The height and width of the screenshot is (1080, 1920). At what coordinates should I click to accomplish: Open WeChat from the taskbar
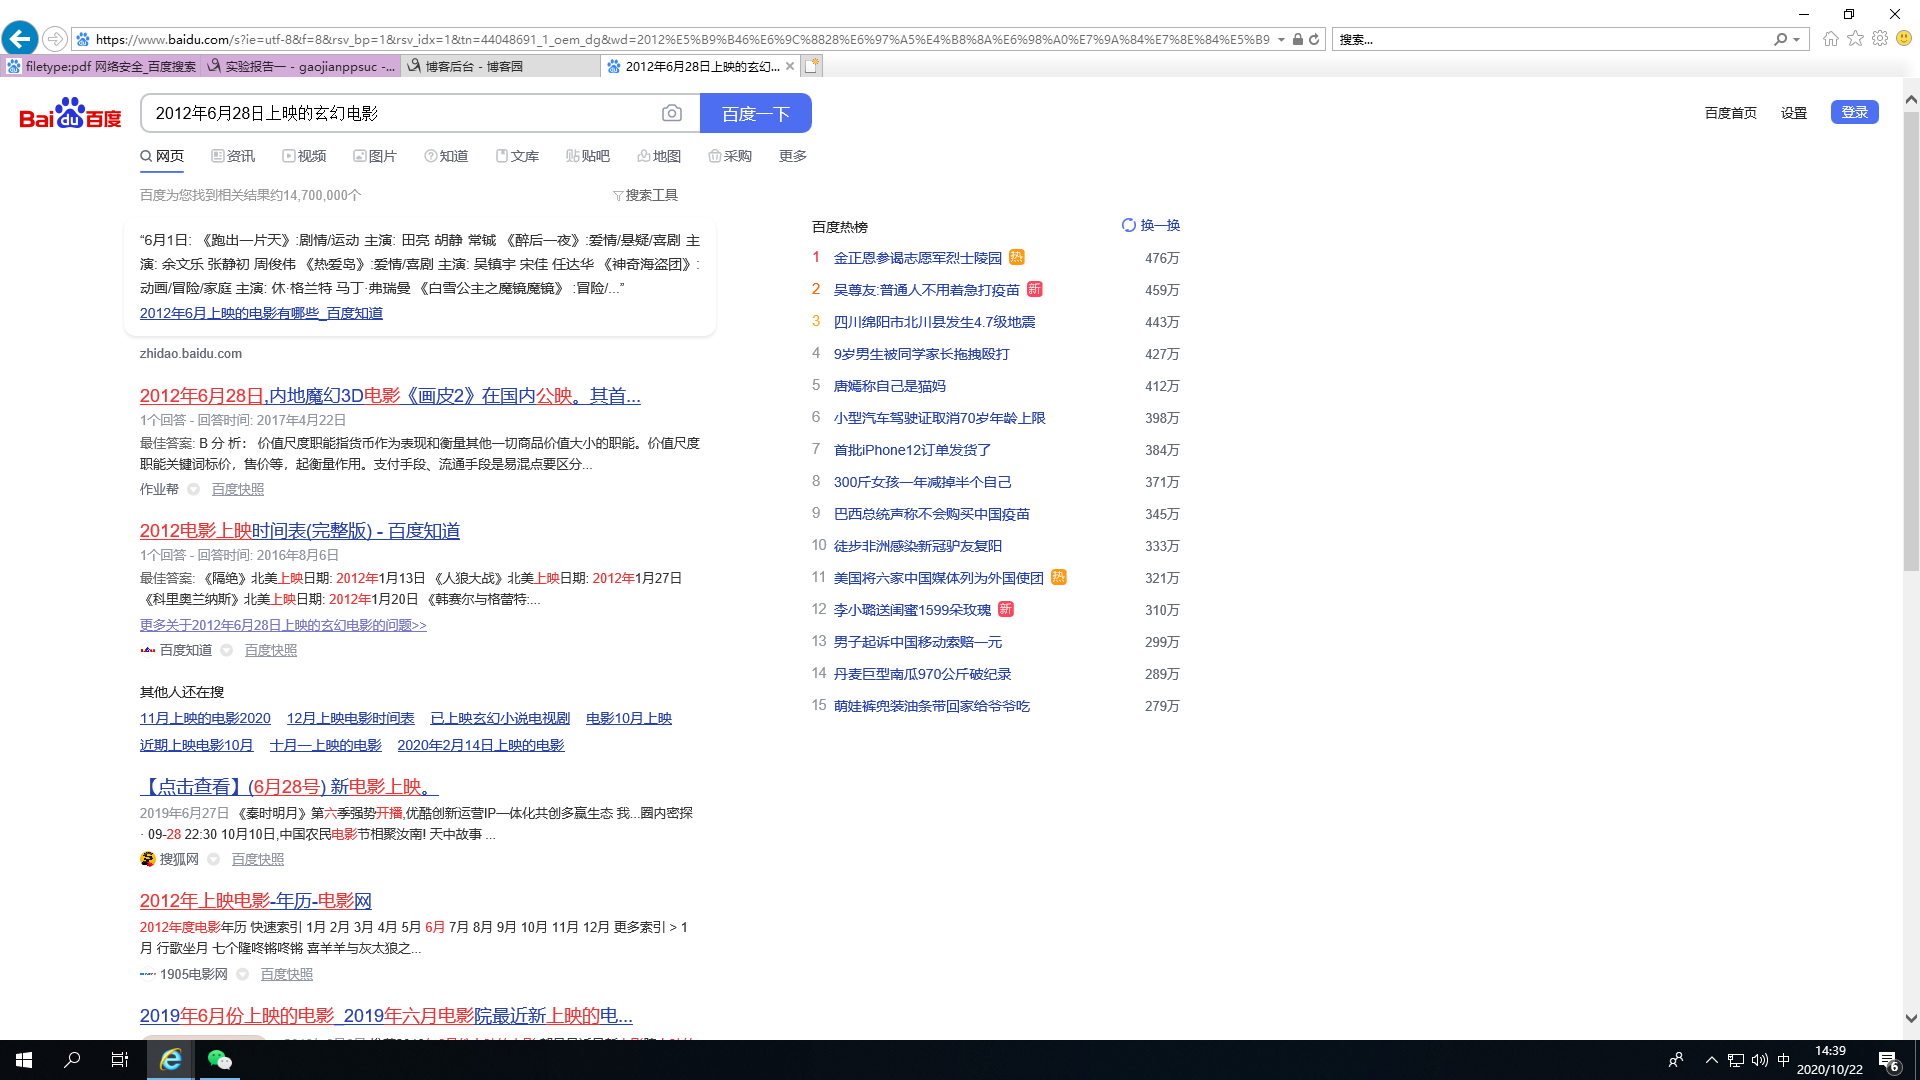click(219, 1060)
